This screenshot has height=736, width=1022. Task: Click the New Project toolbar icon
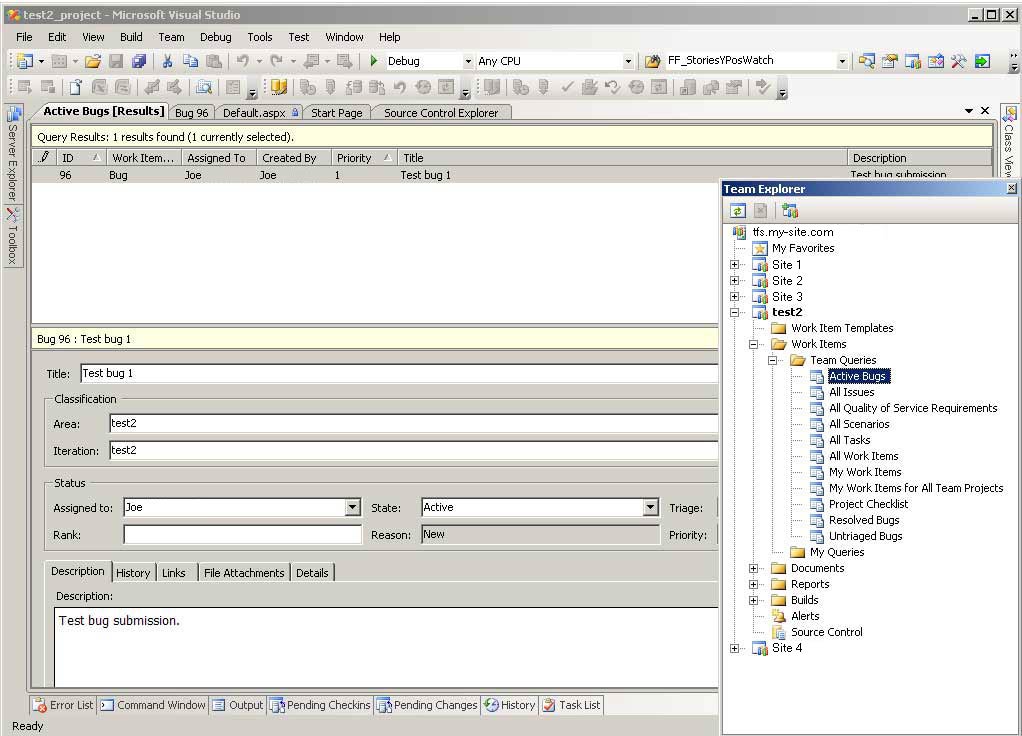(x=25, y=61)
